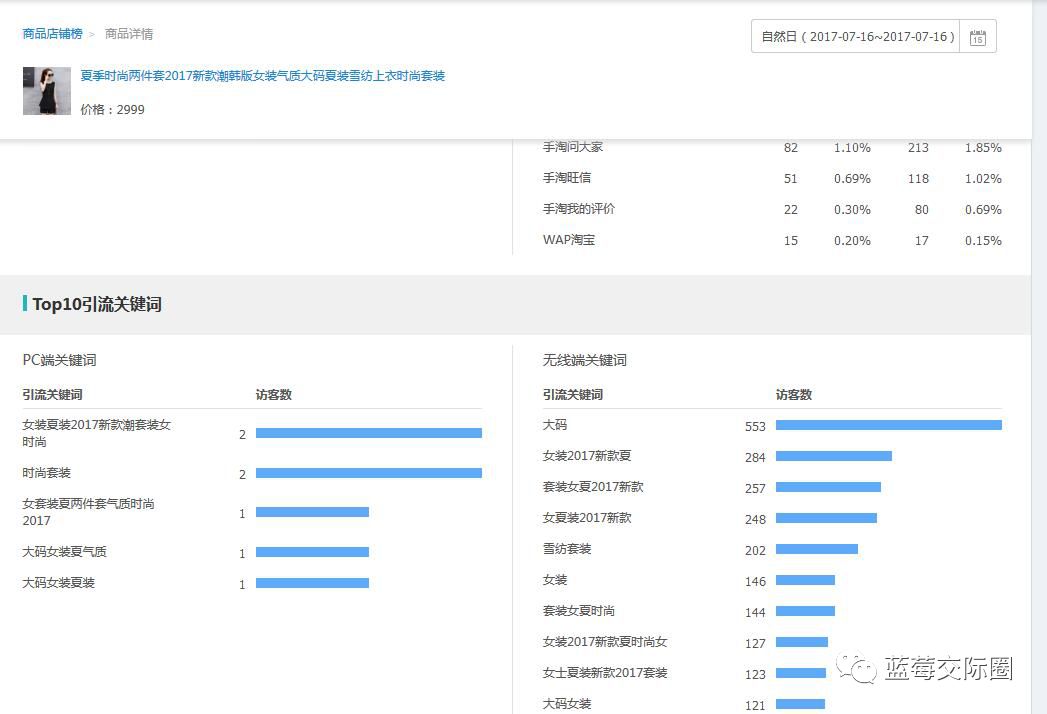Click the bar for 女装2017新款夏

[x=835, y=455]
